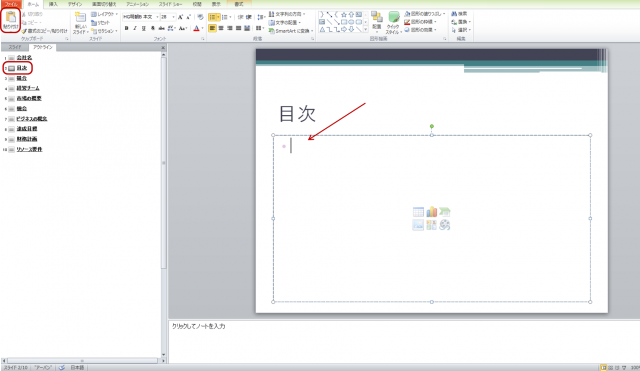Click the decrease list level icon
Viewport: 640px width, 371px height.
[240, 17]
